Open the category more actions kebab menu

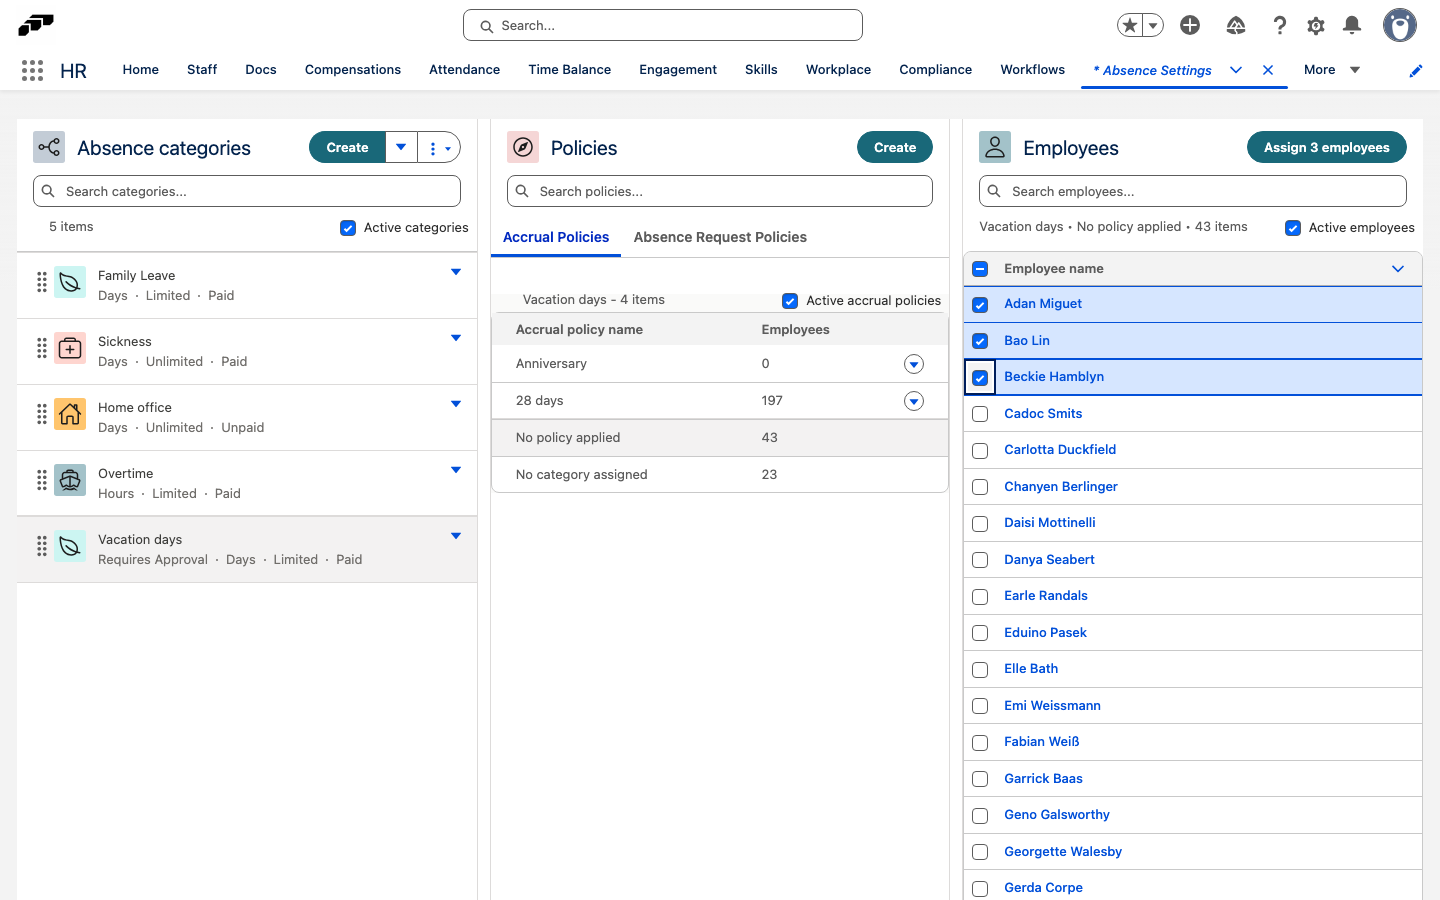(439, 148)
